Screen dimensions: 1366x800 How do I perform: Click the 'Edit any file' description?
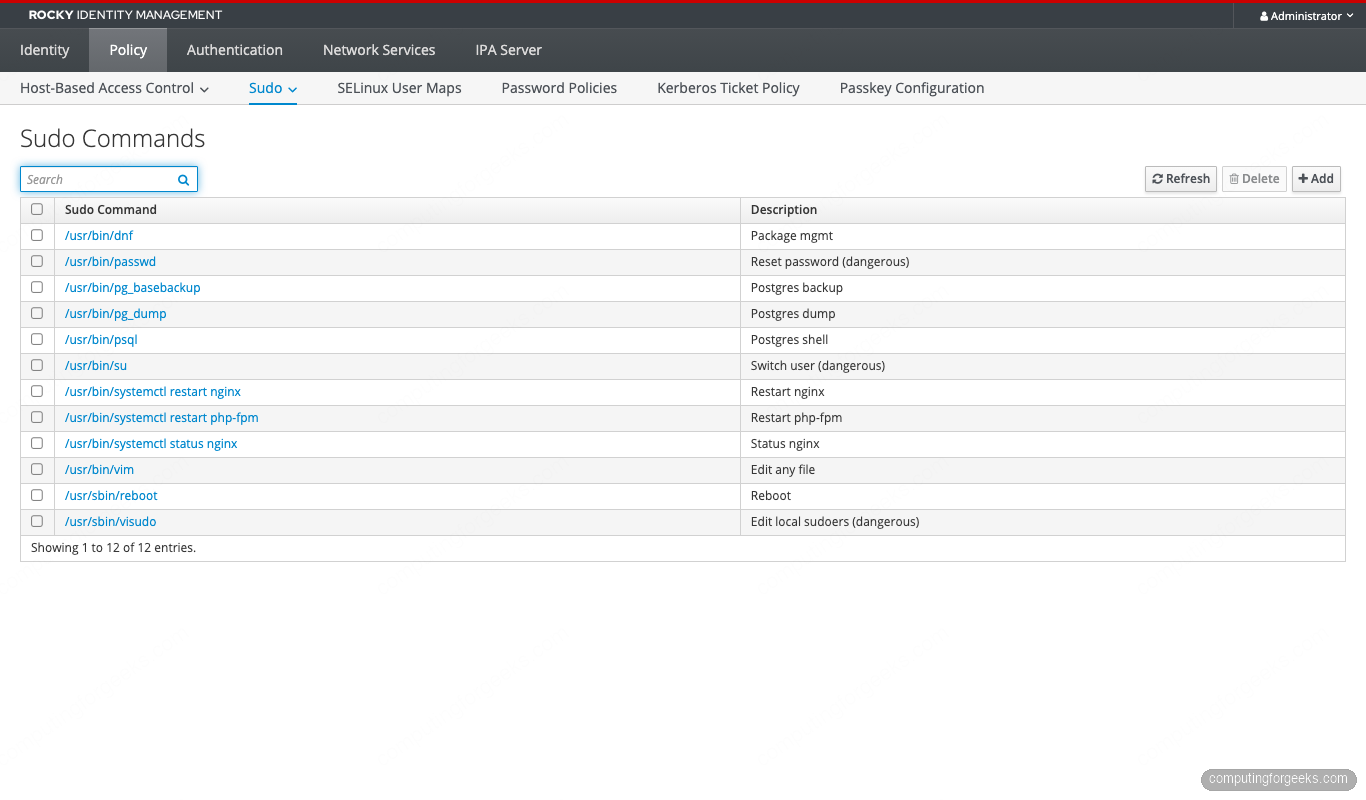[783, 470]
